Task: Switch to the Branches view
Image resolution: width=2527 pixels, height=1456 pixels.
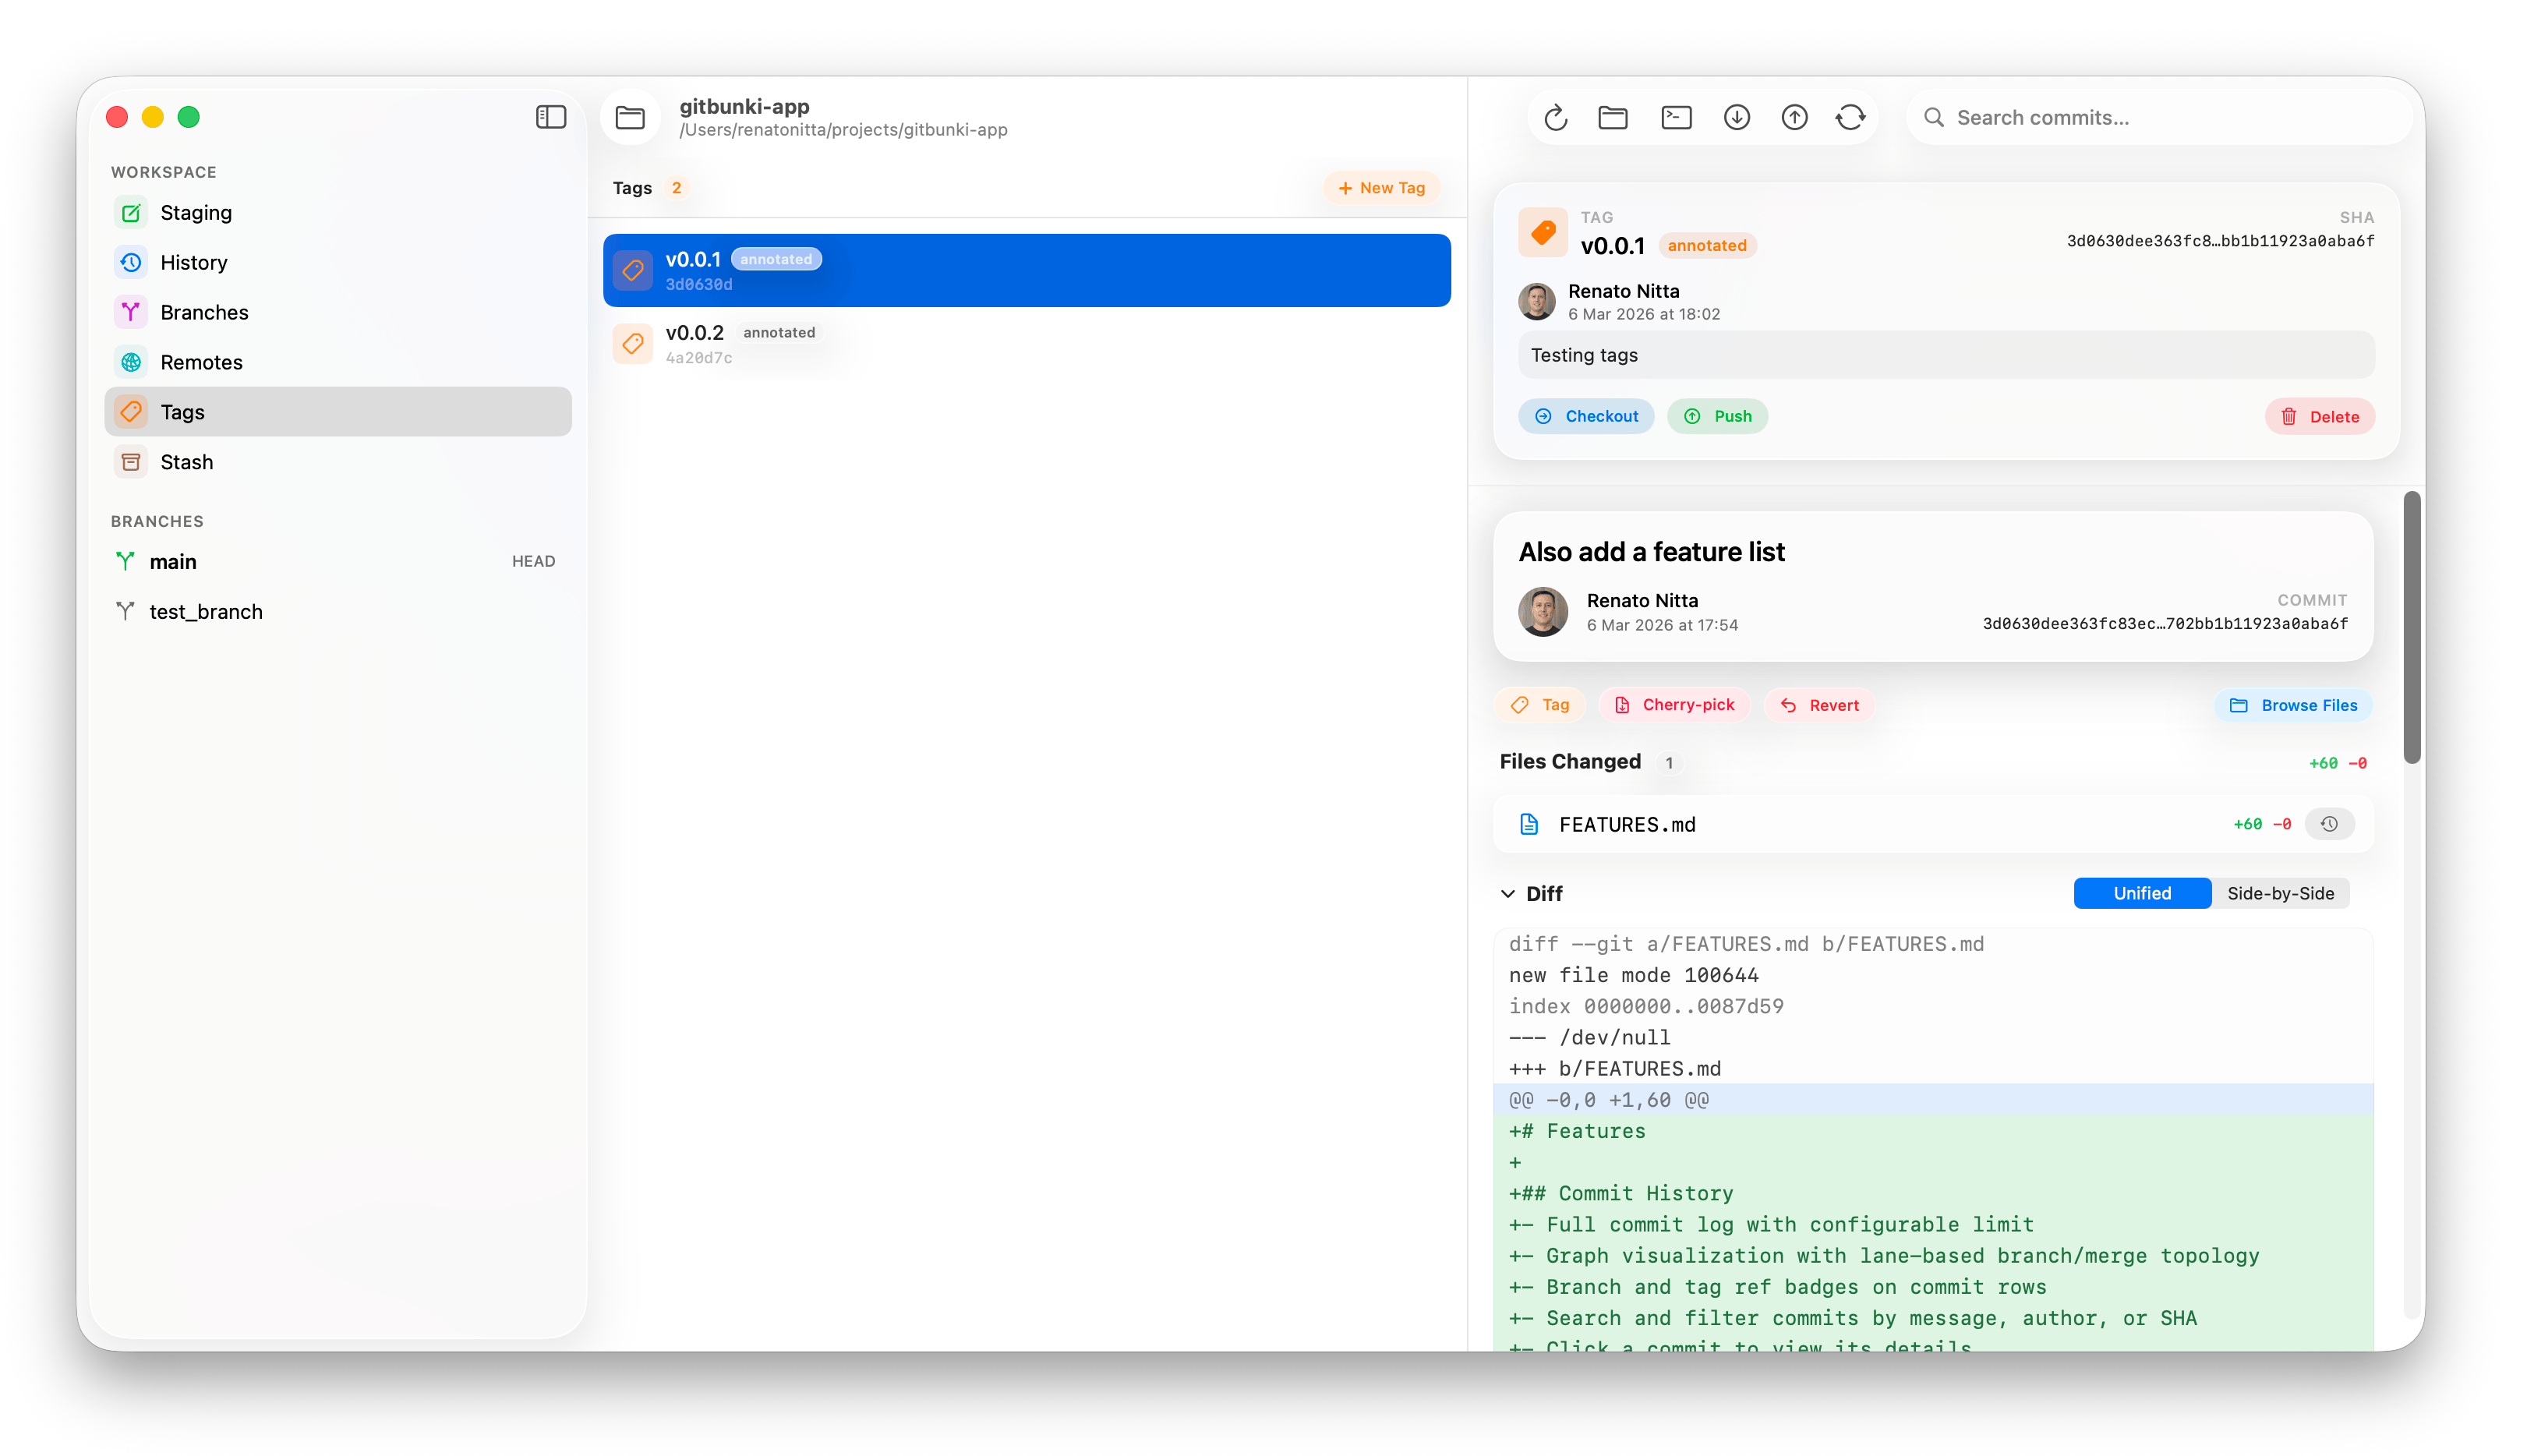Action: point(338,313)
